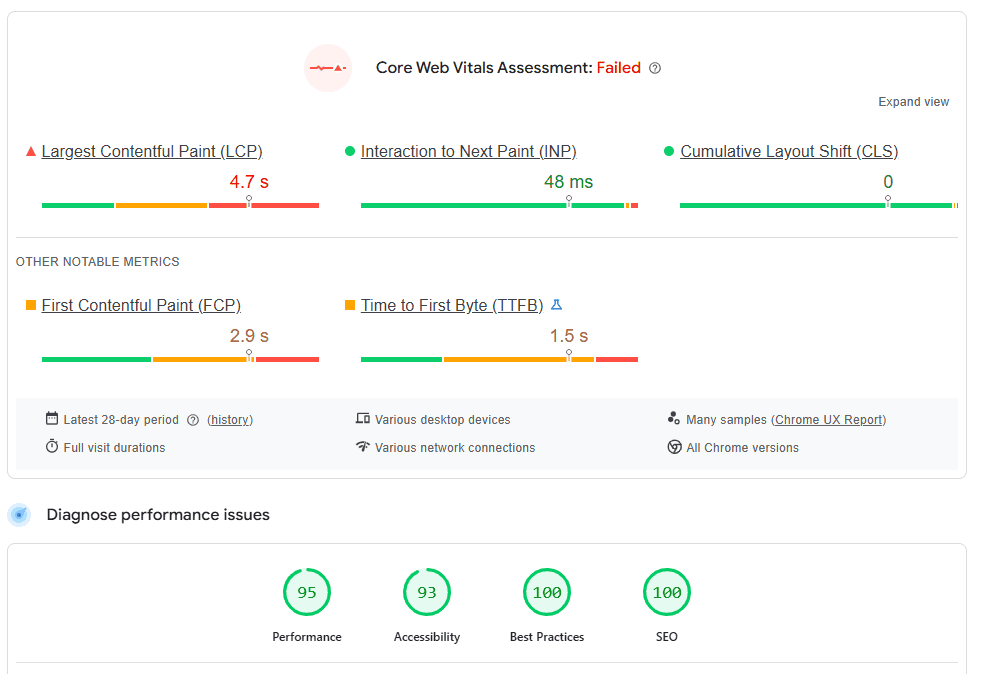The height and width of the screenshot is (674, 983).
Task: Open the Chrome UX Report link
Action: tap(828, 419)
